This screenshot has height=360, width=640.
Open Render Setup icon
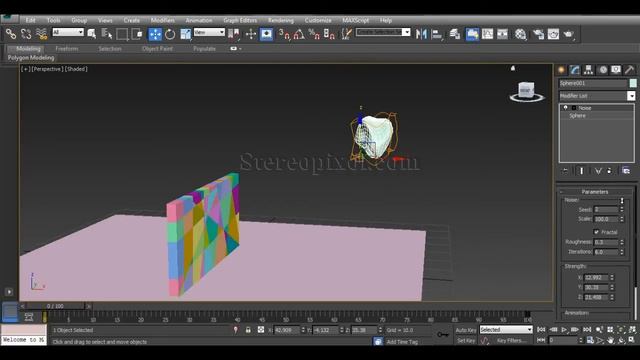click(x=538, y=34)
